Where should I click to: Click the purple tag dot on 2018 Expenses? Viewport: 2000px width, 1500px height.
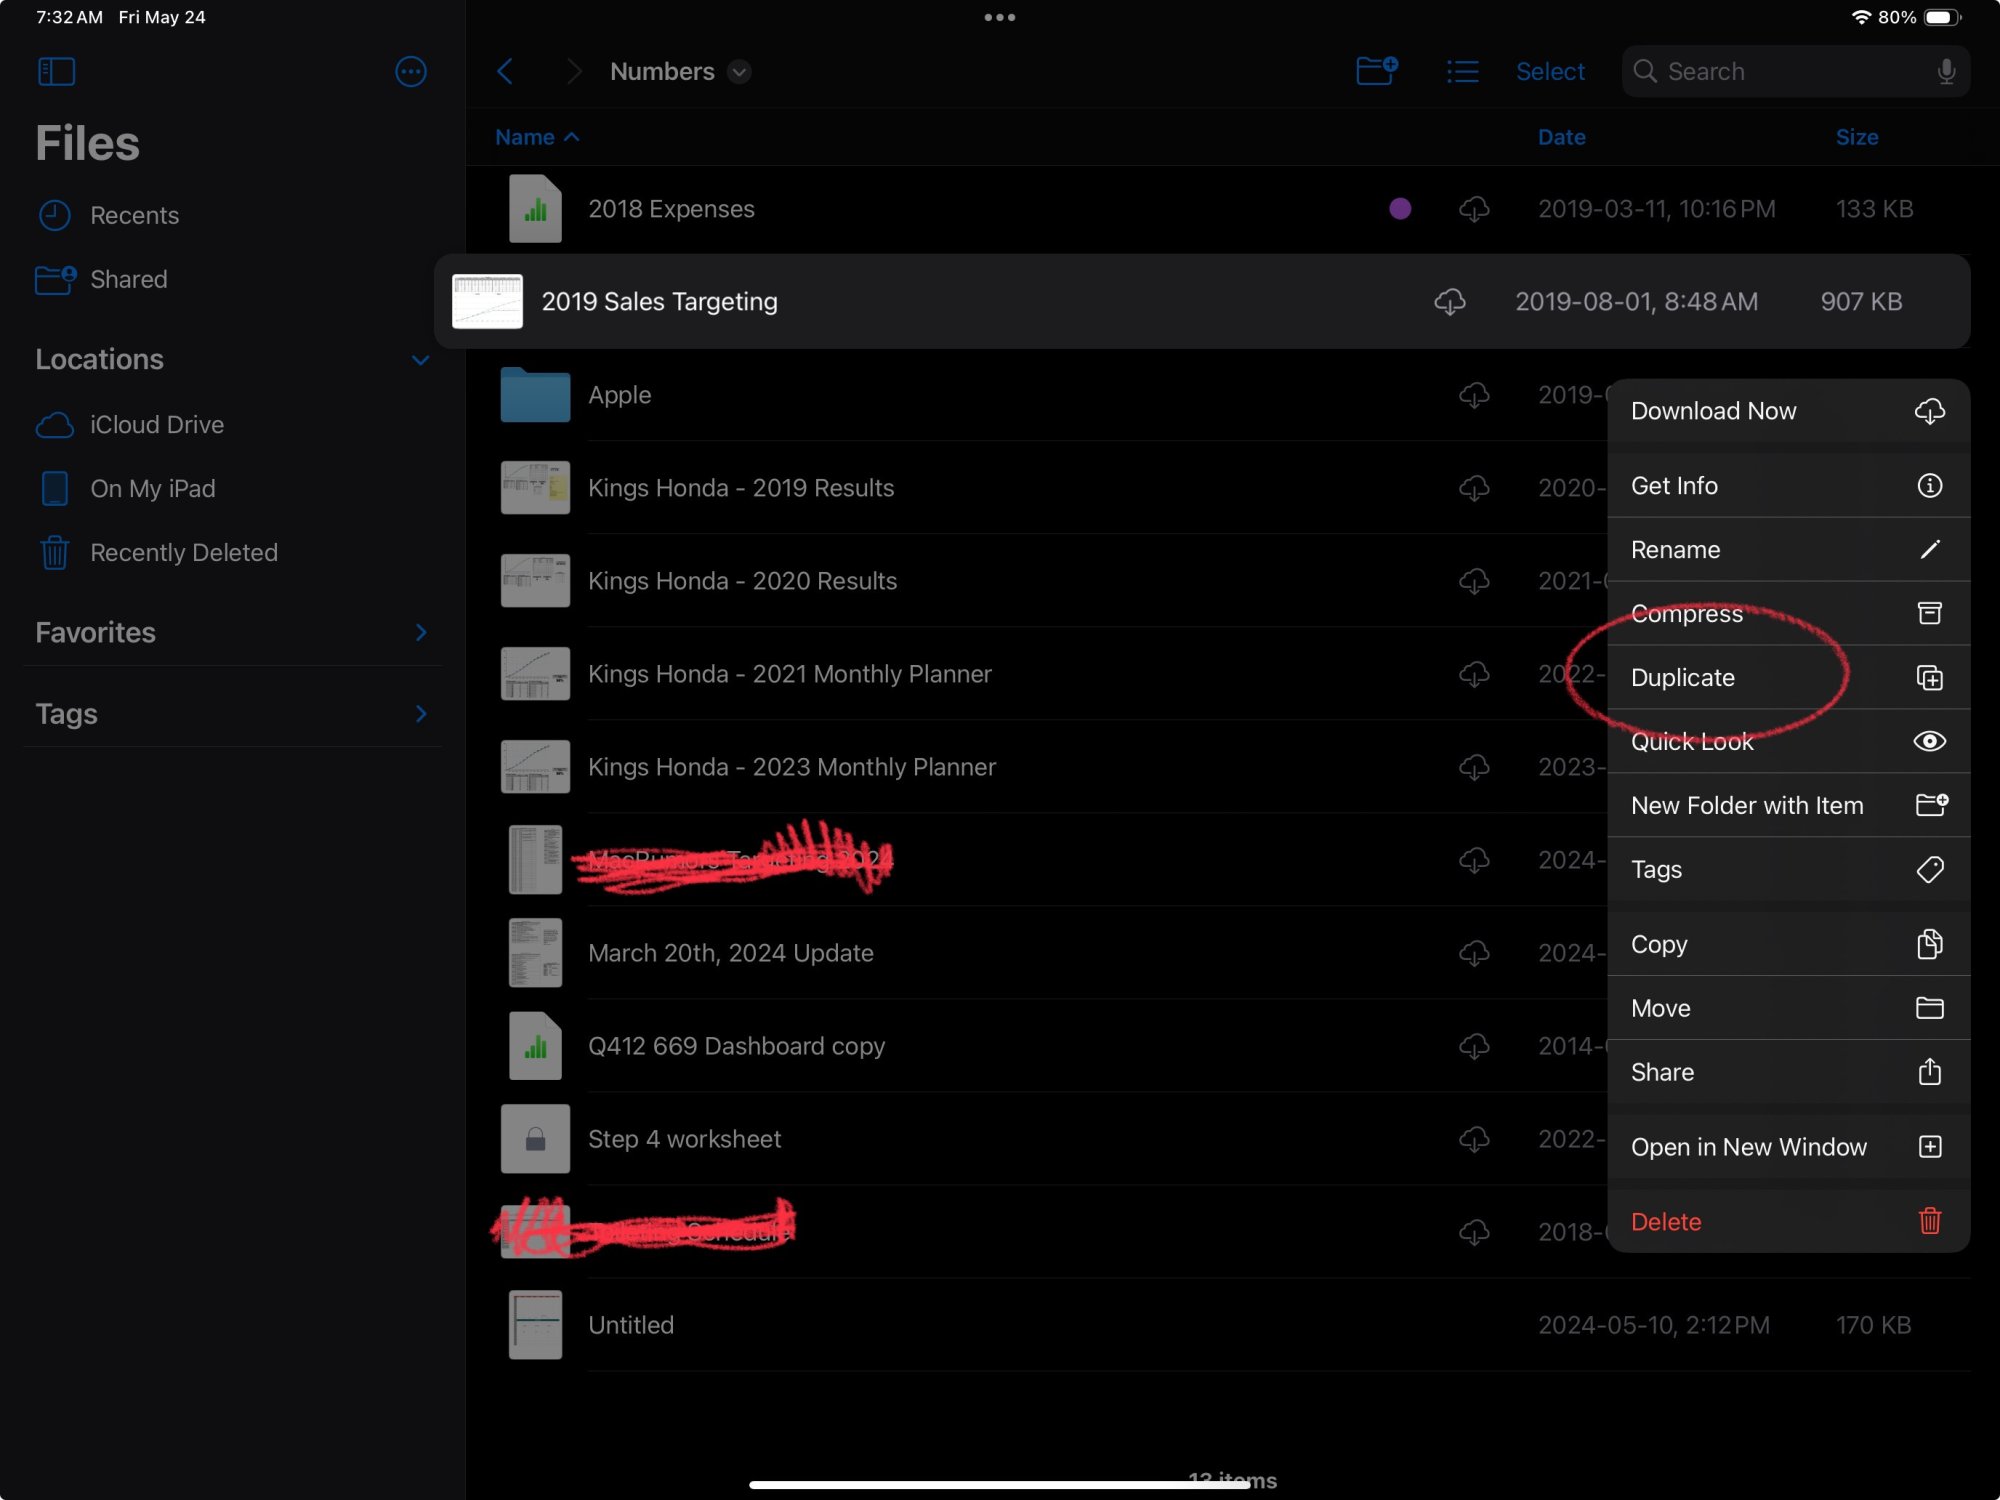pyautogui.click(x=1400, y=208)
